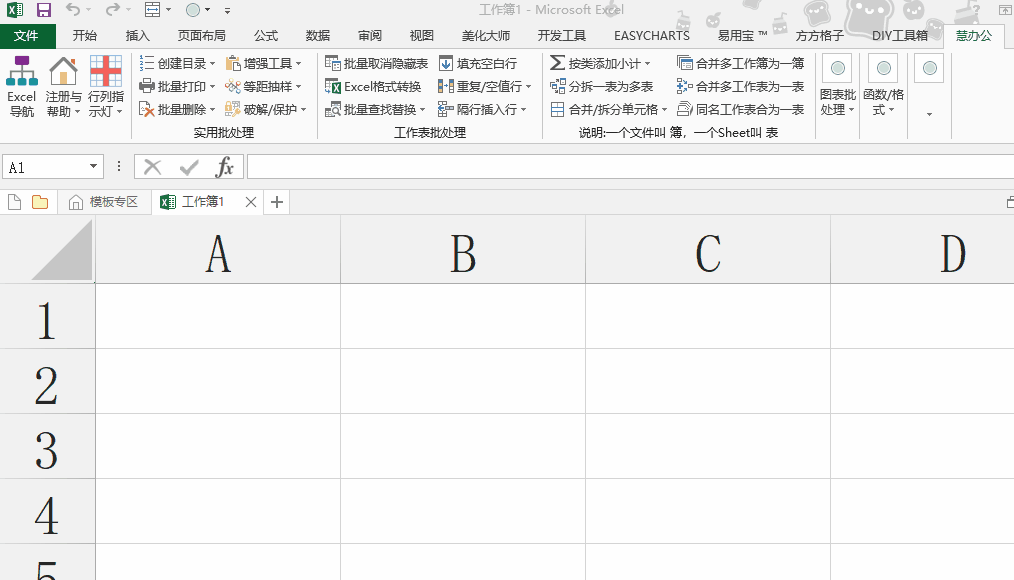Click 批量取消隐藏表 unhide sheets

click(376, 63)
